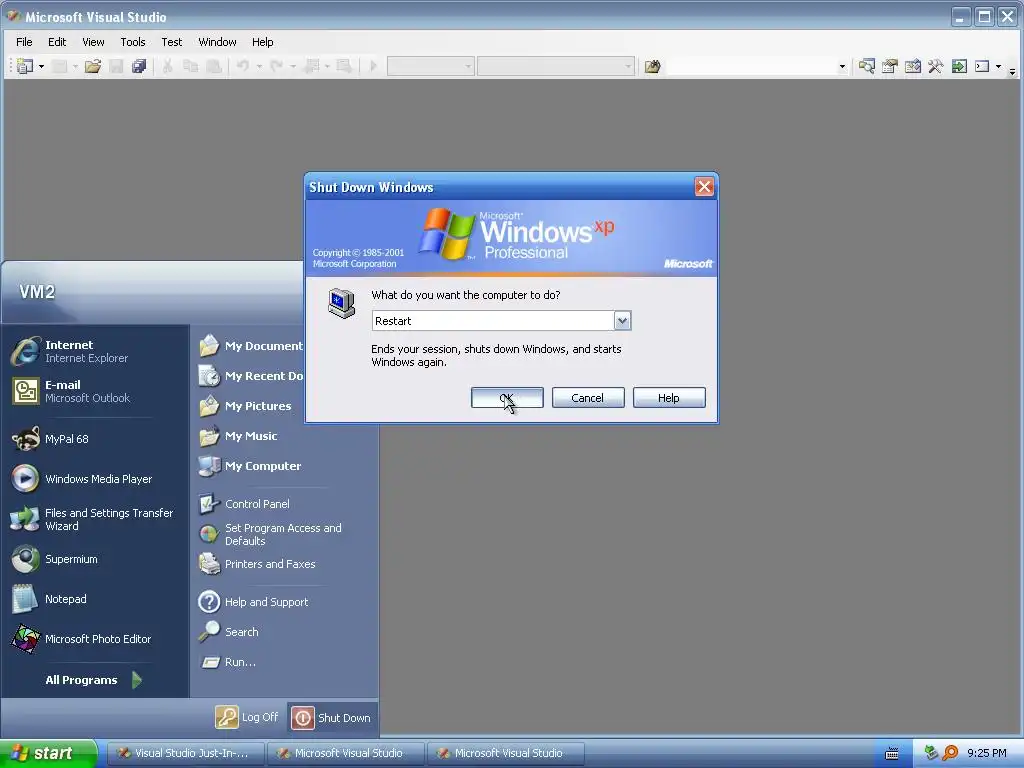Viewport: 1024px width, 768px height.
Task: Confirm restart with the OK button
Action: pos(507,398)
